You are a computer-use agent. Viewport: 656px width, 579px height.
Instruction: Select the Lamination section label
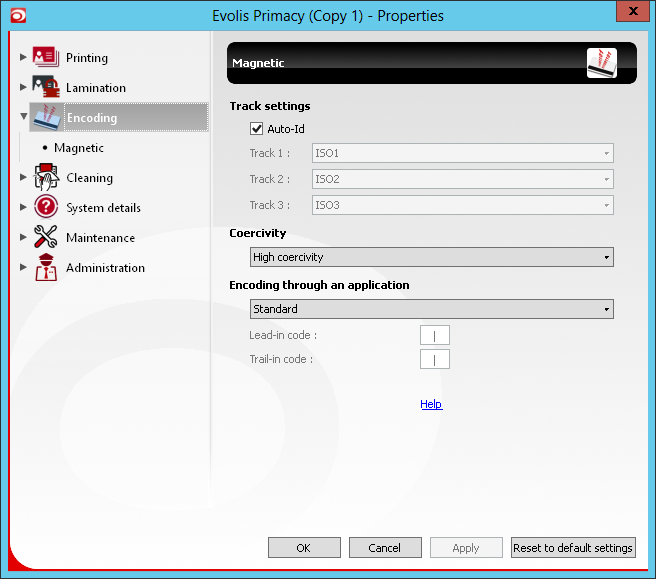point(96,88)
